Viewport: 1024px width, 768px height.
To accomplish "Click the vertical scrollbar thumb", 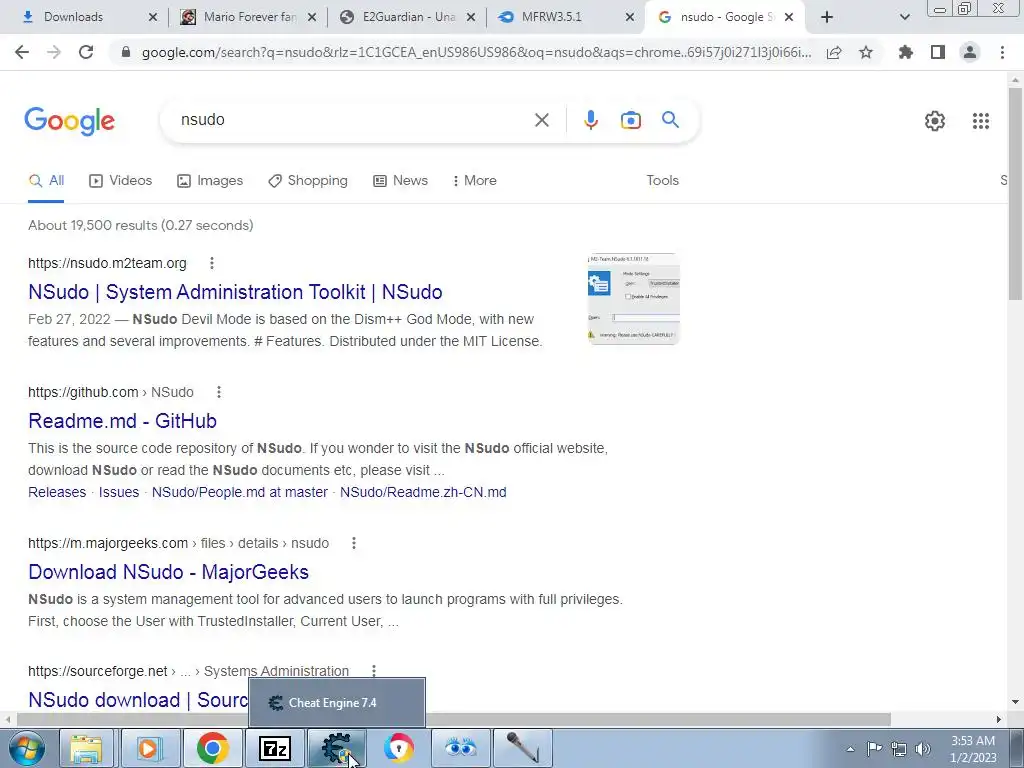I will [1015, 193].
